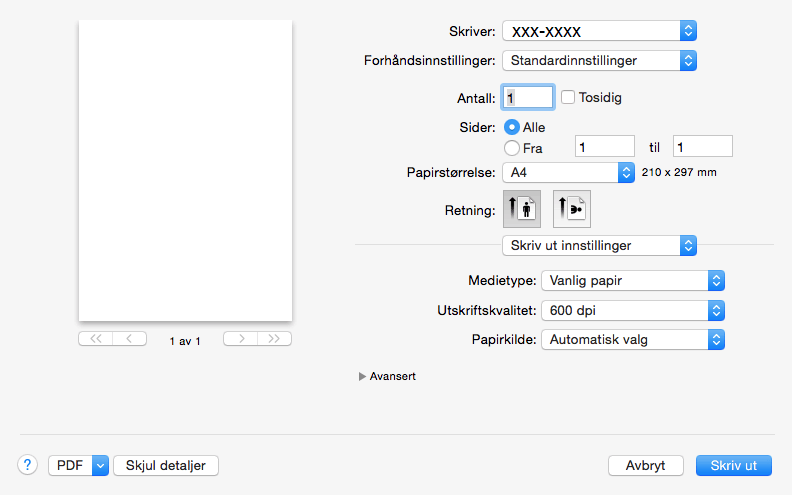Go to first page of preview
This screenshot has height=495, width=792.
95,339
